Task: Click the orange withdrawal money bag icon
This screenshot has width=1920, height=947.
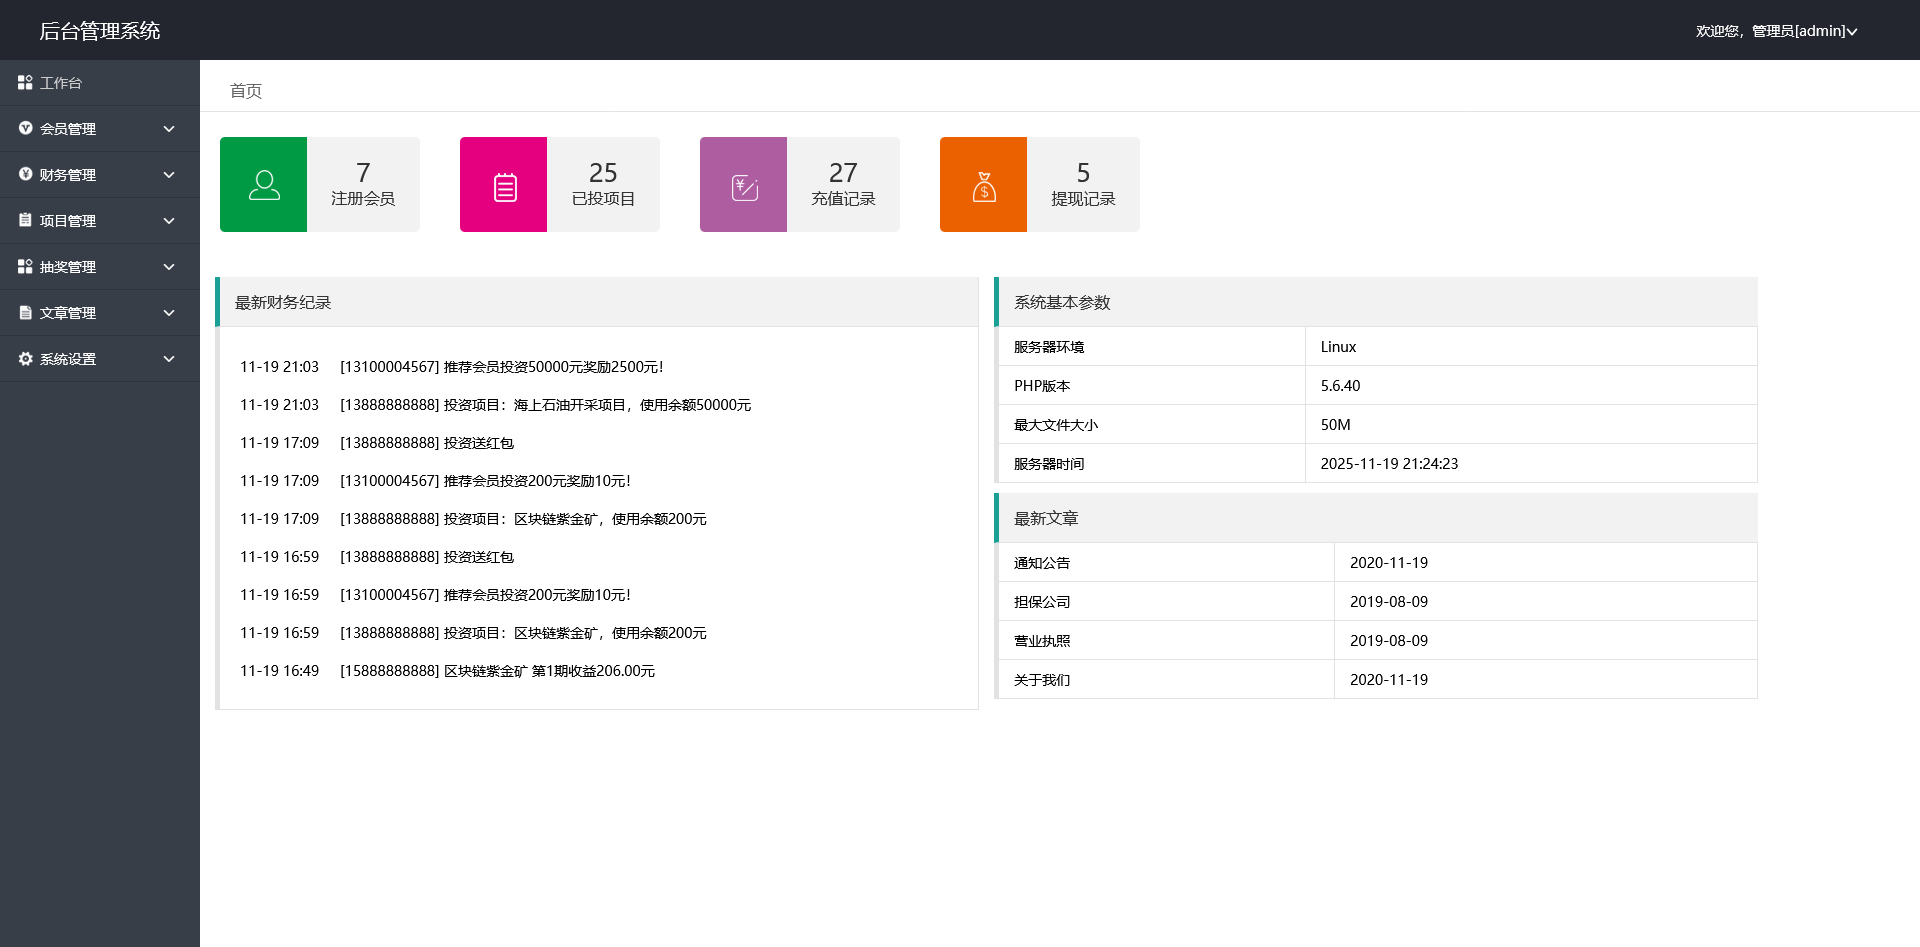Action: (x=984, y=186)
